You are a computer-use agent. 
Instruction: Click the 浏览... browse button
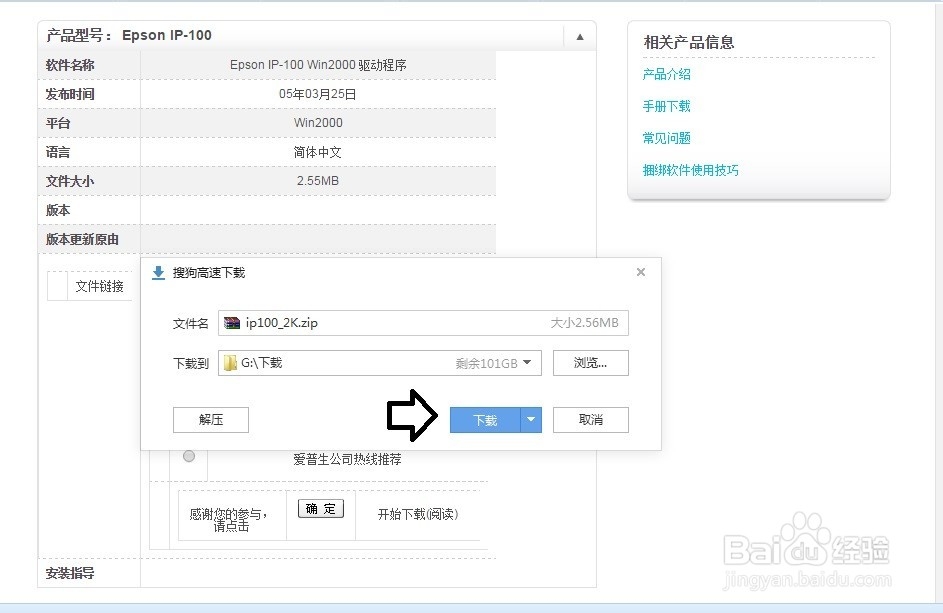591,363
